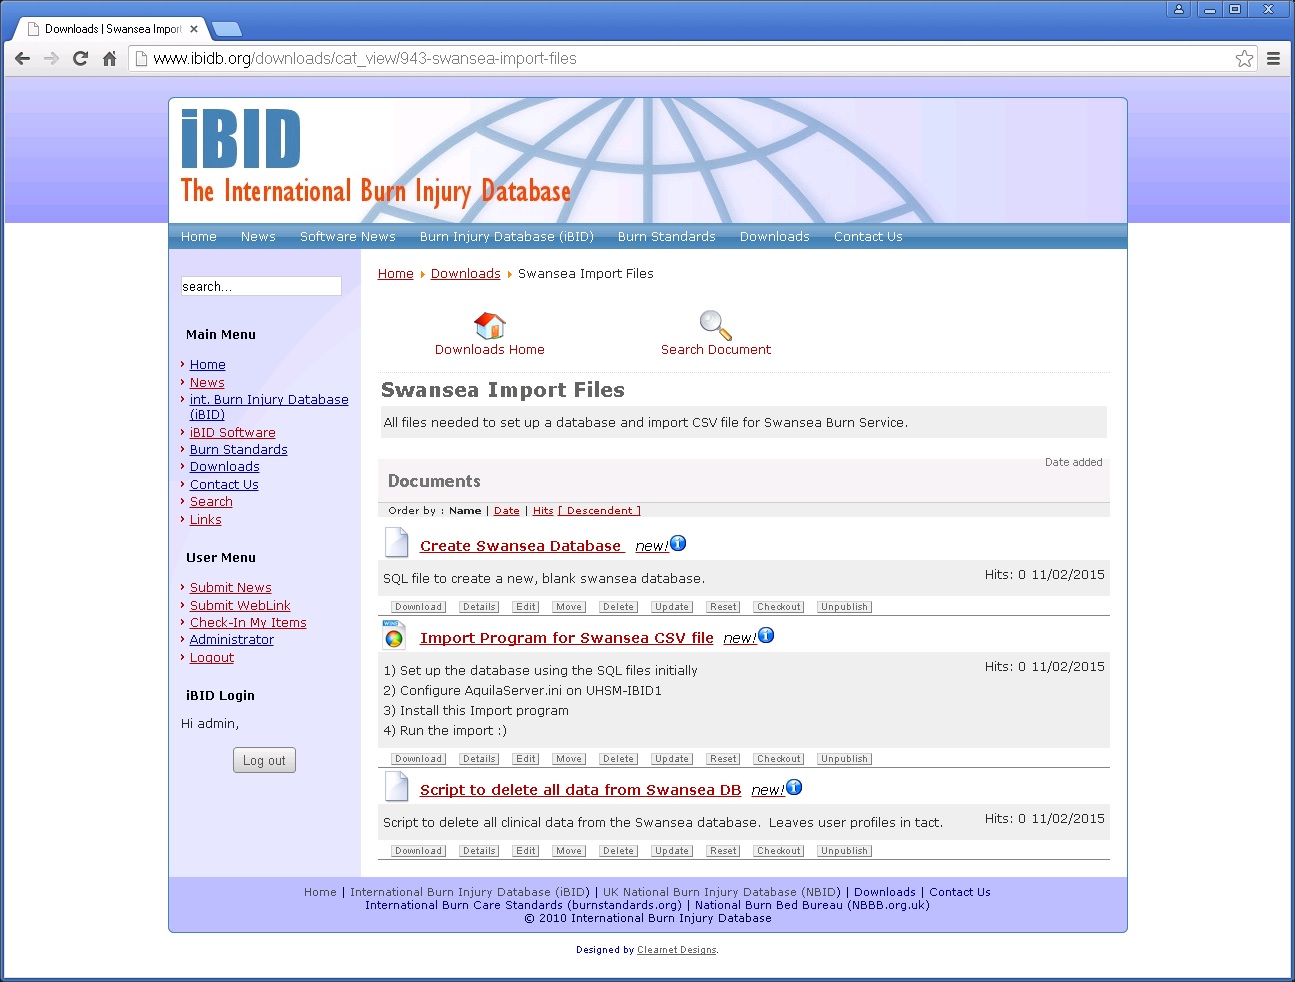Image resolution: width=1295 pixels, height=982 pixels.
Task: Open Software News in top navigation bar
Action: coord(347,237)
